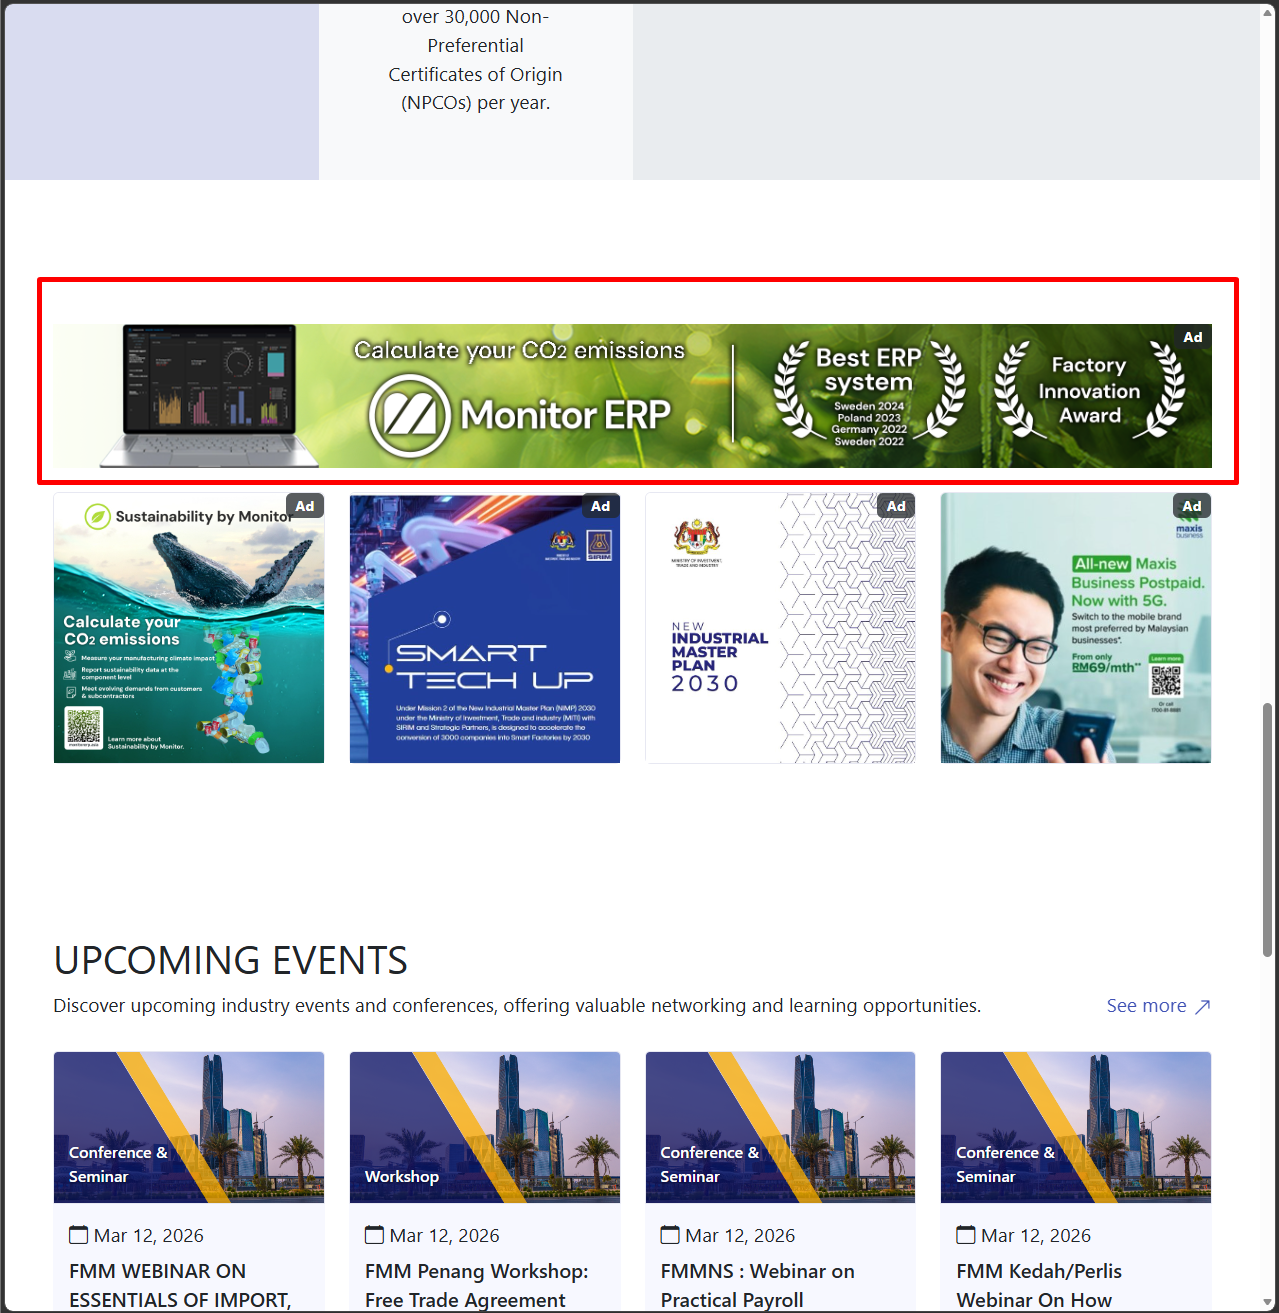Screen dimensions: 1279x1313
Task: Open FMM Penang Workshop: Free Trade Agreement
Action: [x=477, y=1285]
